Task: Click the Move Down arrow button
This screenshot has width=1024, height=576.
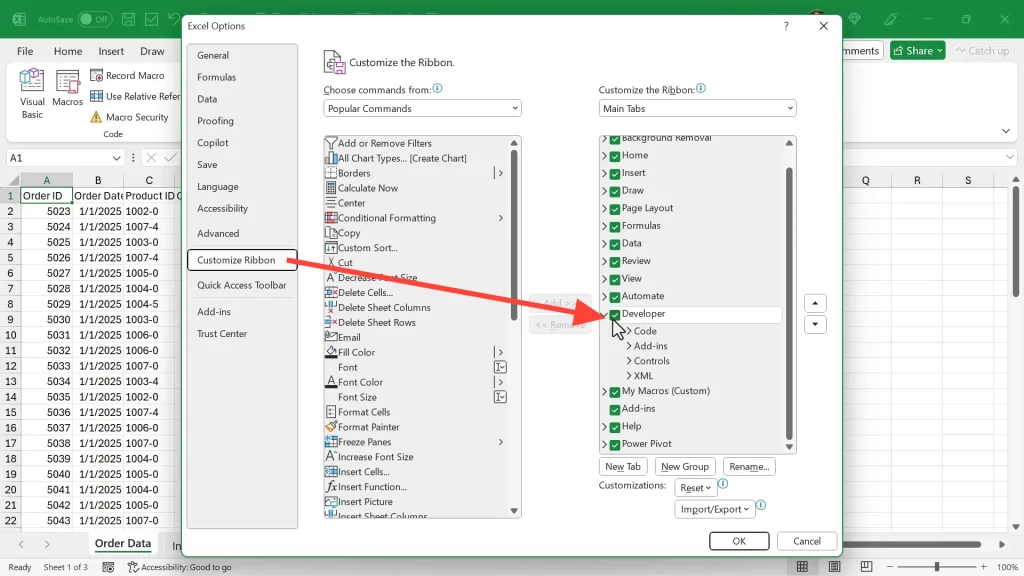Action: click(815, 324)
